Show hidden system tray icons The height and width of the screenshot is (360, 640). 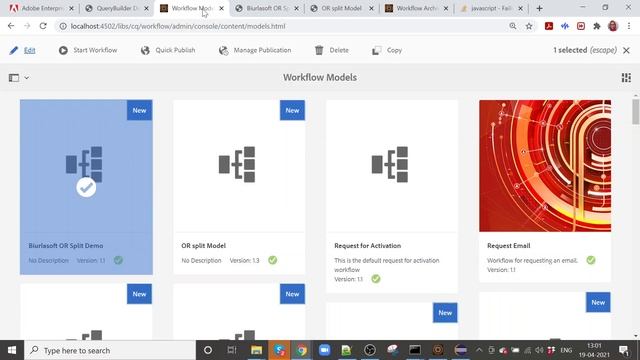pos(479,350)
